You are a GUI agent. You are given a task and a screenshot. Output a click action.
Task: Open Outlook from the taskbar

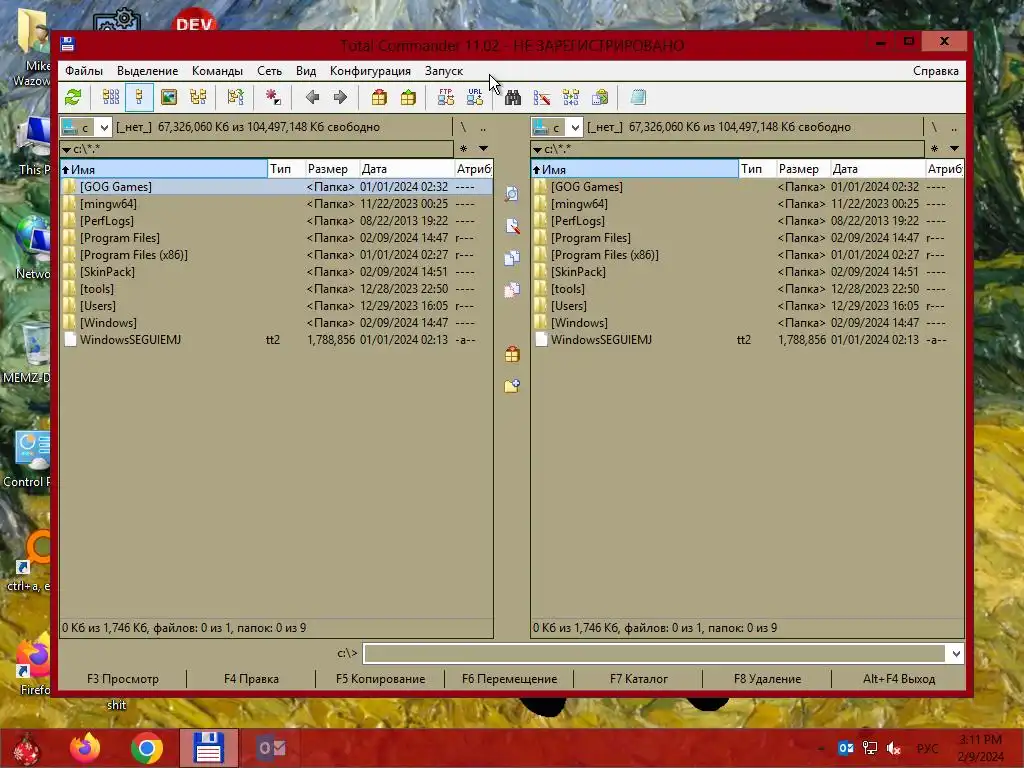(x=270, y=748)
